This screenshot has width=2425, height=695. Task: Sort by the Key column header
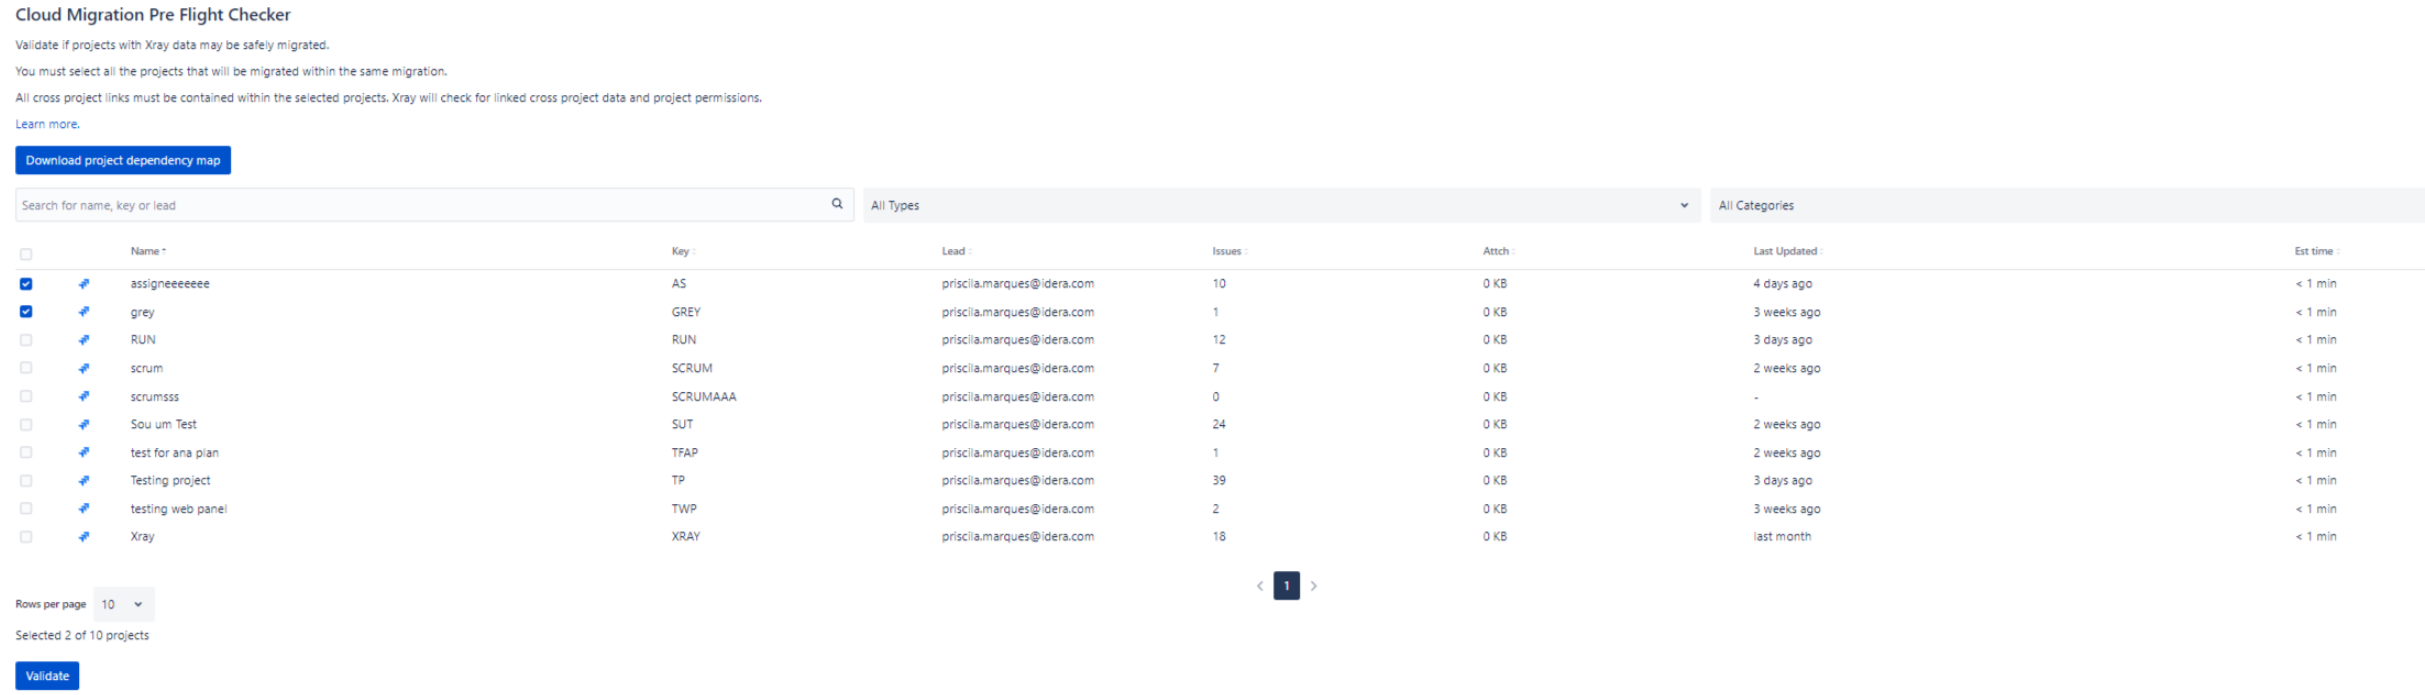(x=683, y=251)
